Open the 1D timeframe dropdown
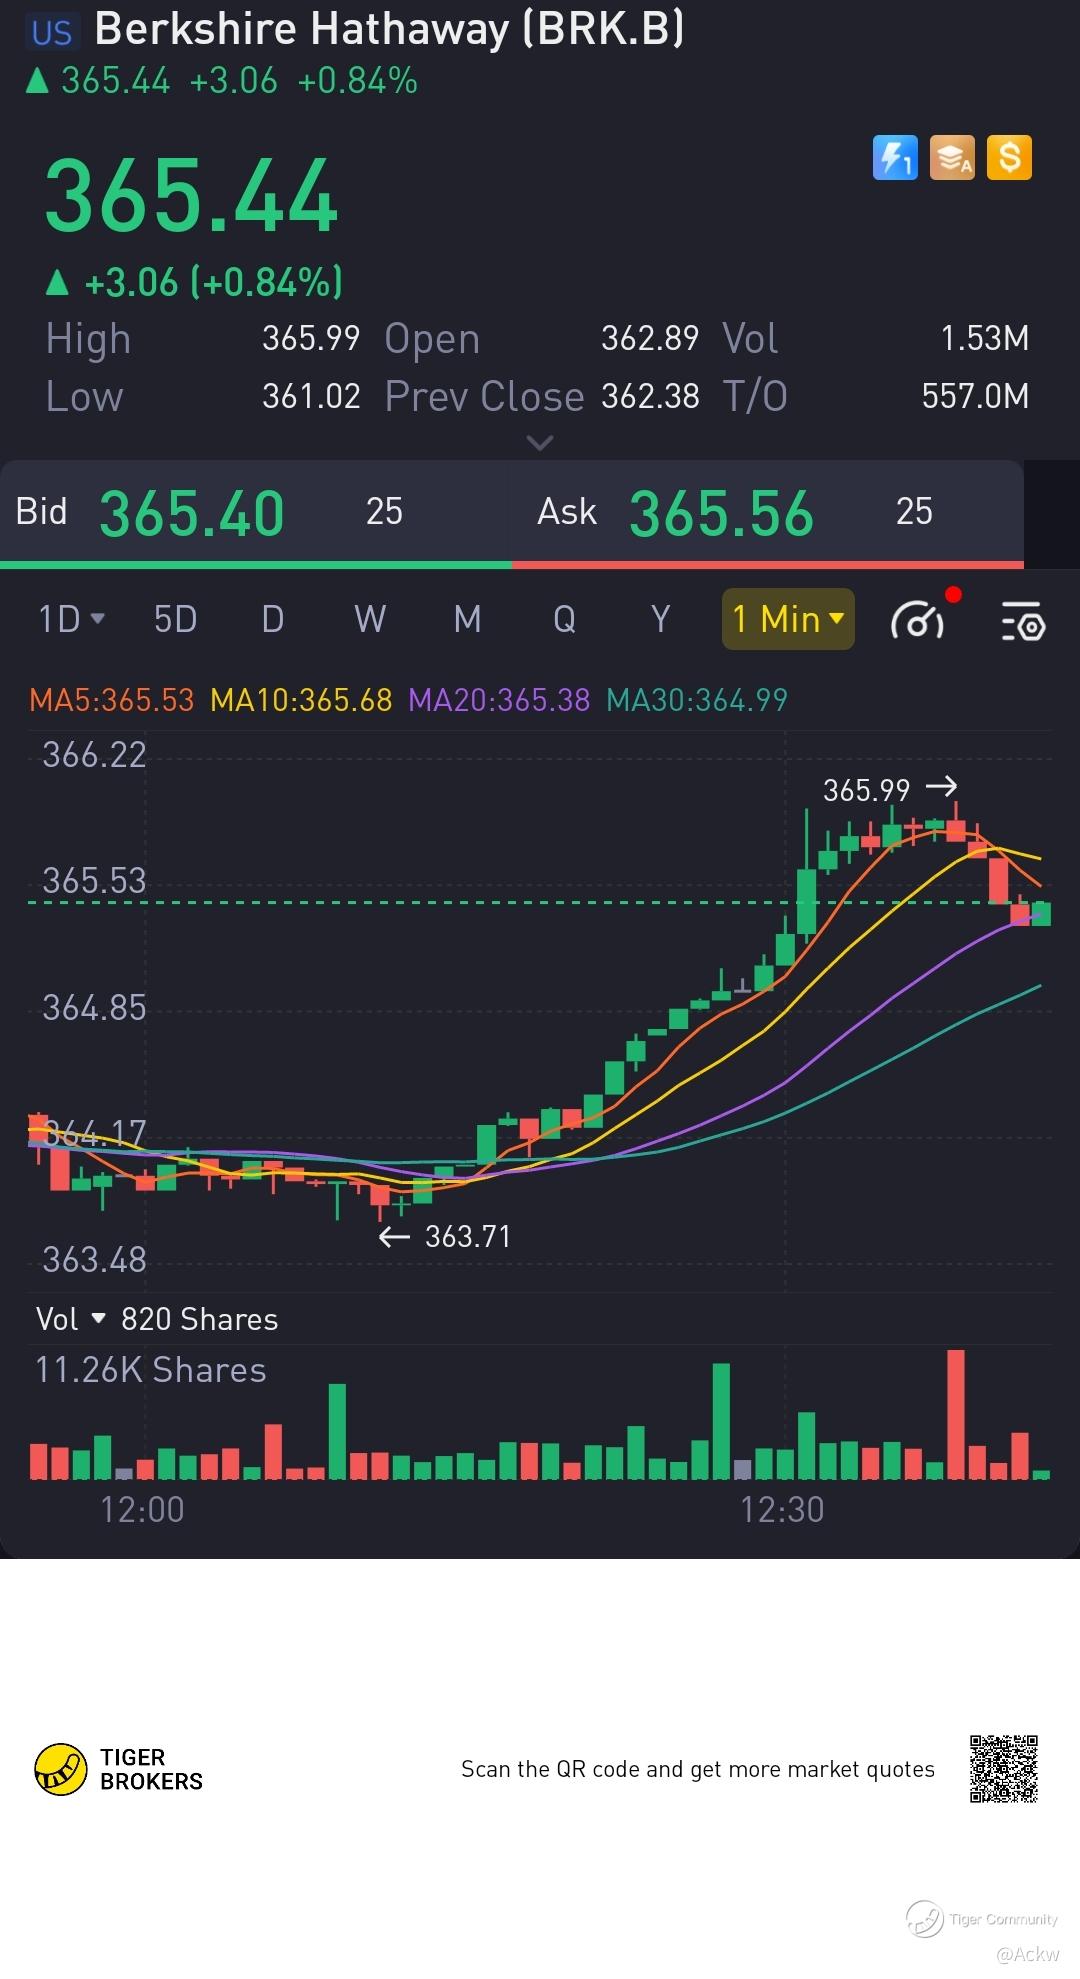Screen dimensions: 1080x1979 [71, 619]
